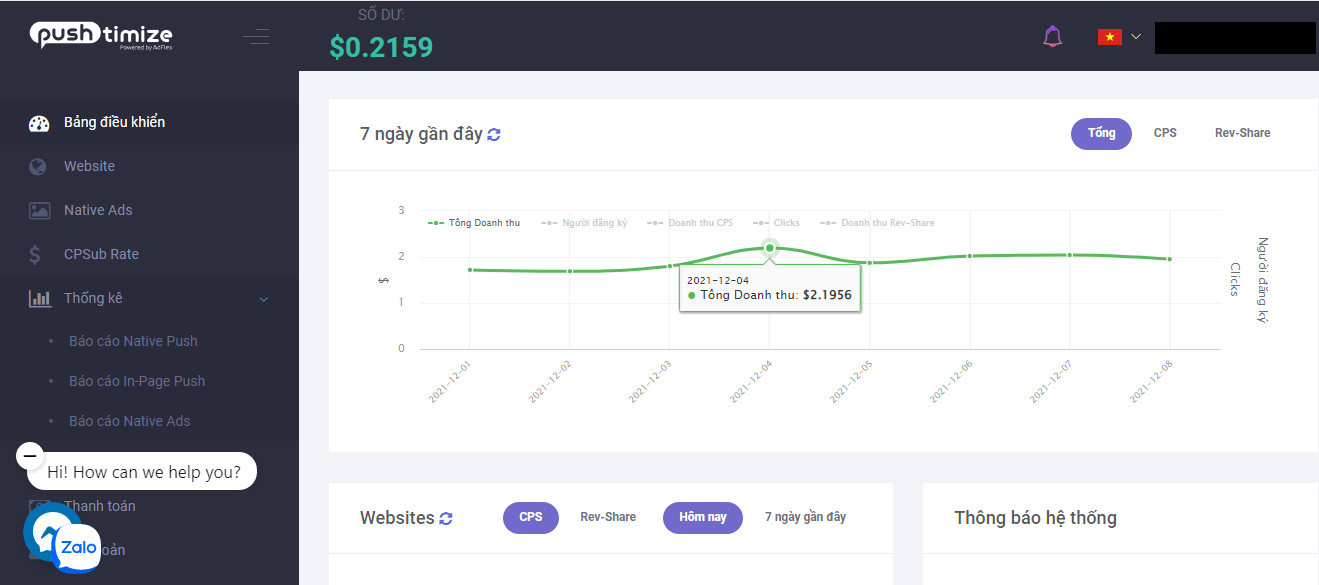Toggle Người đăng ký legend series
The image size is (1319, 585).
tap(584, 223)
